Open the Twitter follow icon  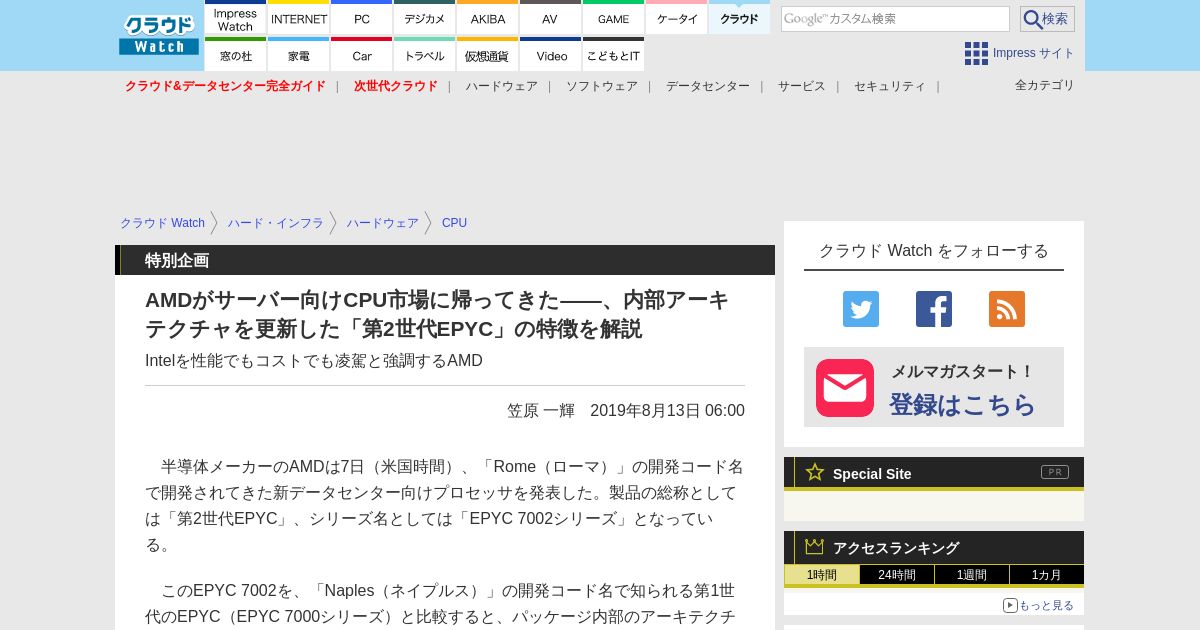(861, 309)
